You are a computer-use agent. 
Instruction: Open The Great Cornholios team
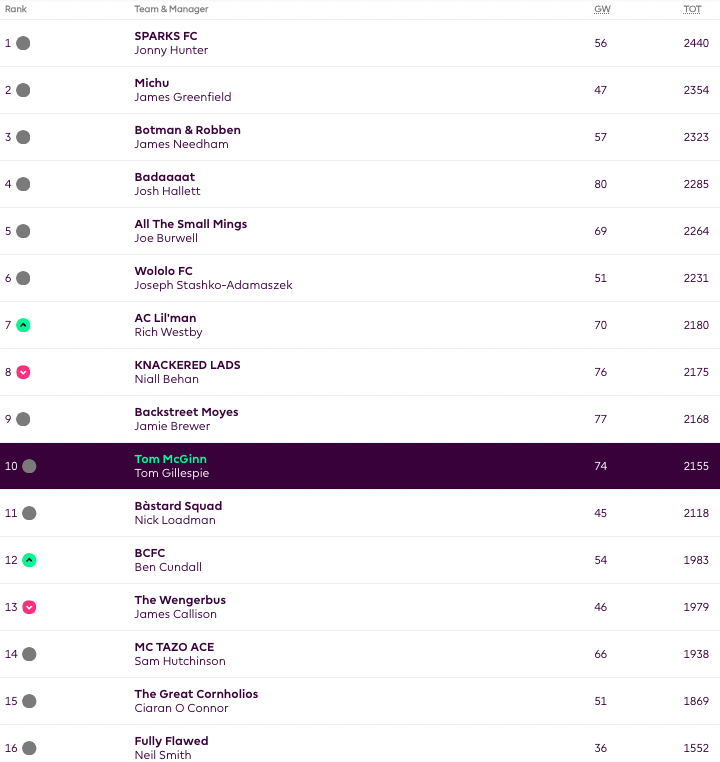pyautogui.click(x=196, y=694)
